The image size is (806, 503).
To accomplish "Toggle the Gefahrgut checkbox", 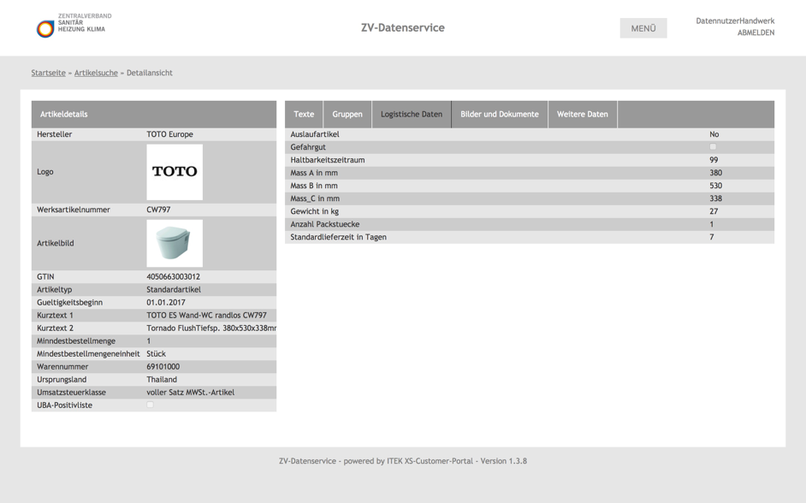I will coord(712,147).
